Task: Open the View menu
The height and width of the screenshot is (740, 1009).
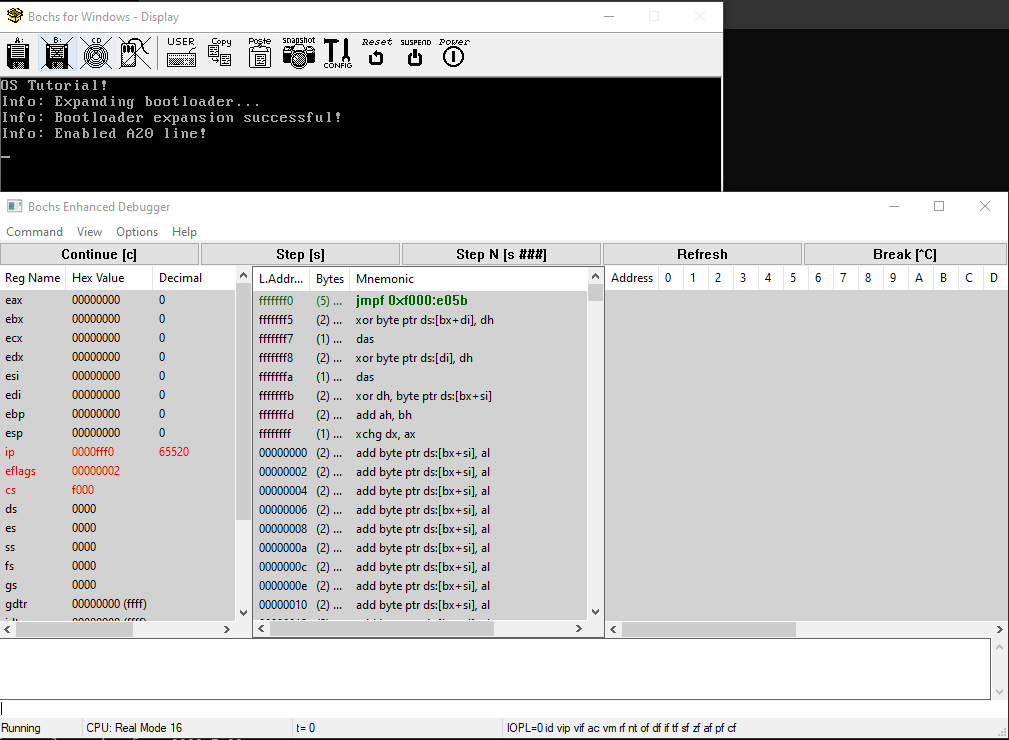Action: coord(89,231)
